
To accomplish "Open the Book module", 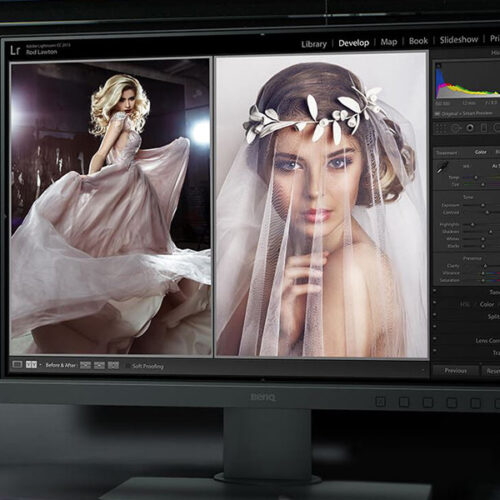I will pyautogui.click(x=418, y=41).
